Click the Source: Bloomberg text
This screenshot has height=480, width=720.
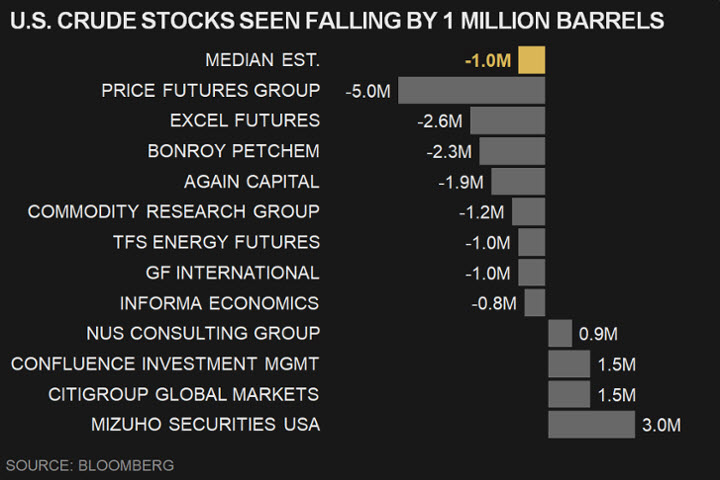click(90, 465)
